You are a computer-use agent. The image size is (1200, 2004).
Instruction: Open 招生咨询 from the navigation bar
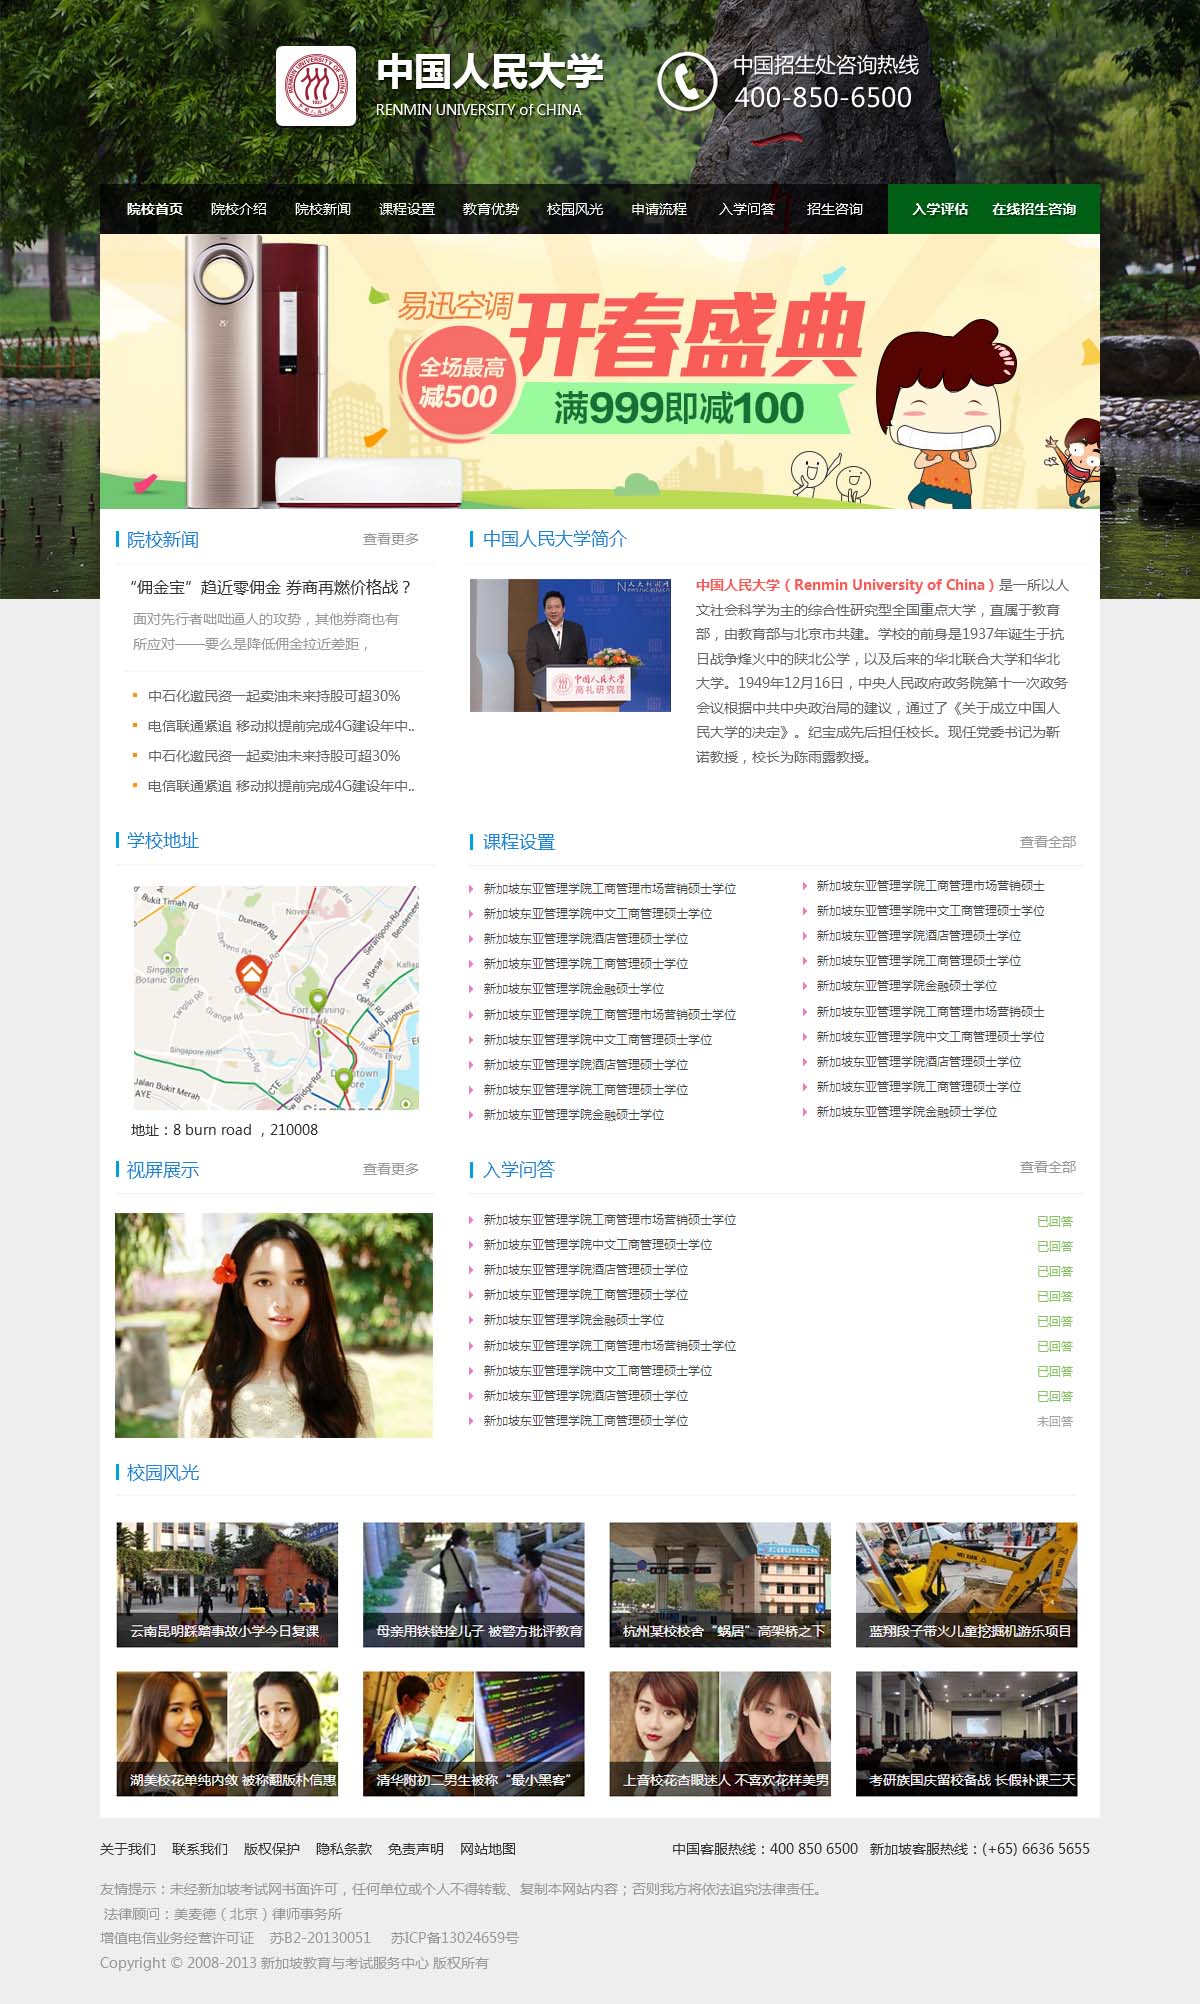pos(834,209)
